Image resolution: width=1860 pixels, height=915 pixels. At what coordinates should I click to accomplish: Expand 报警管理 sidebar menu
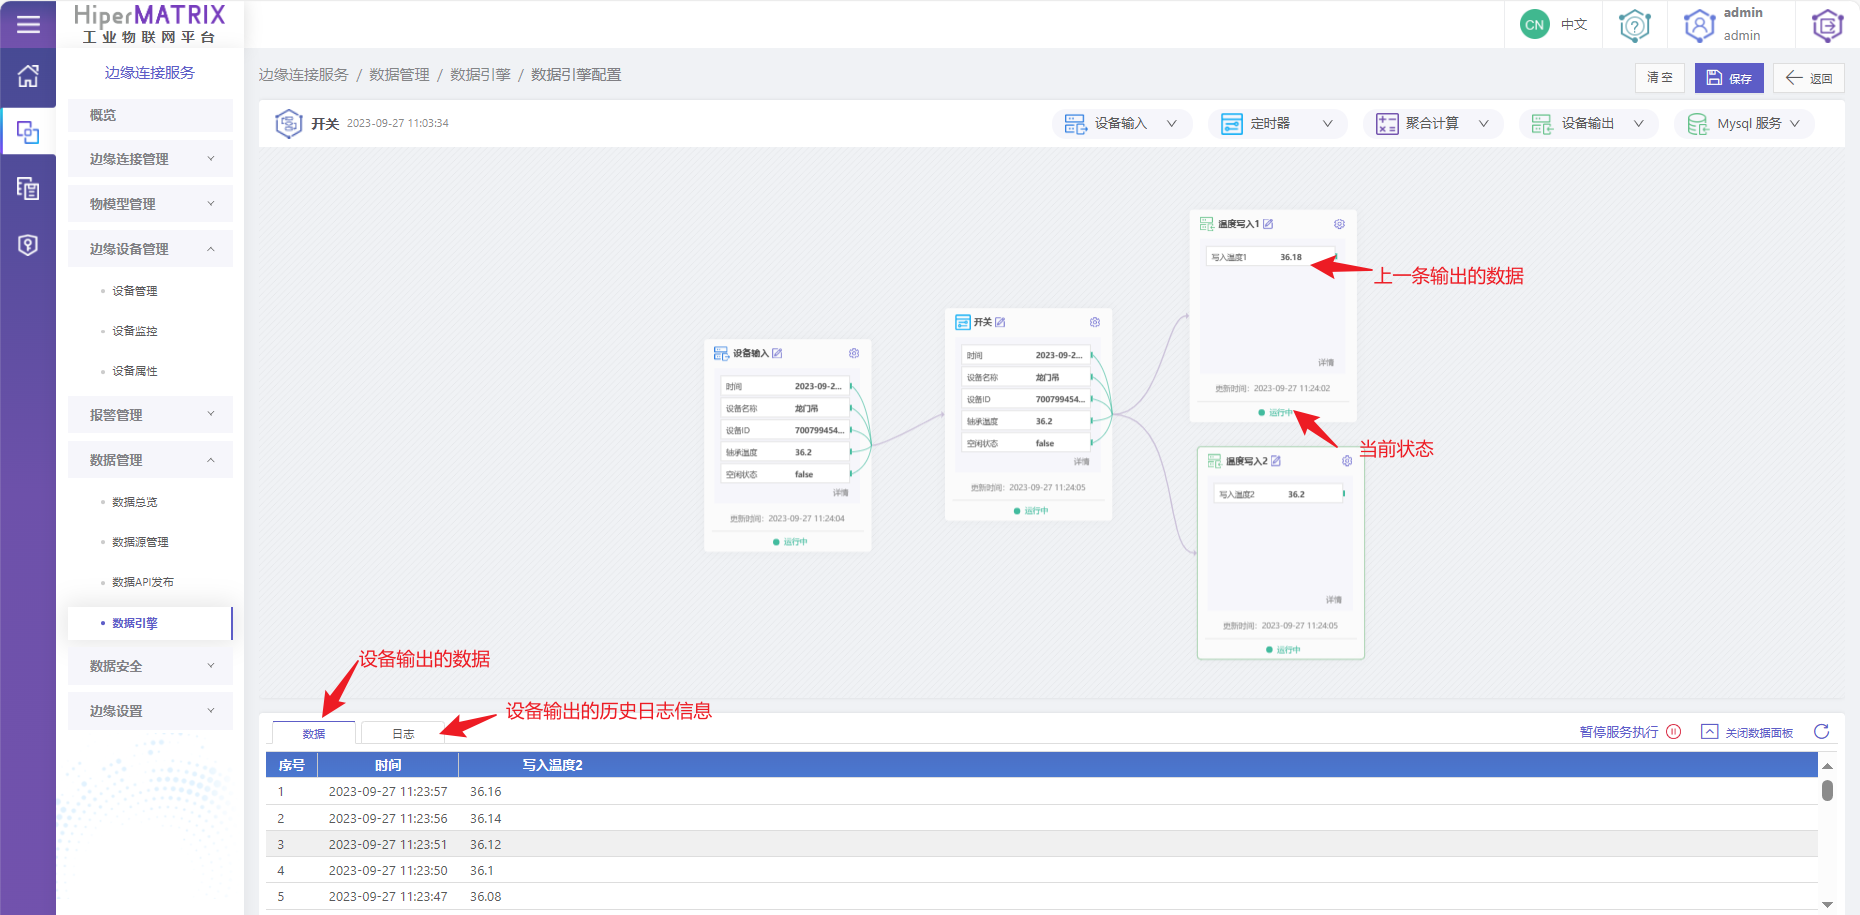pos(150,415)
